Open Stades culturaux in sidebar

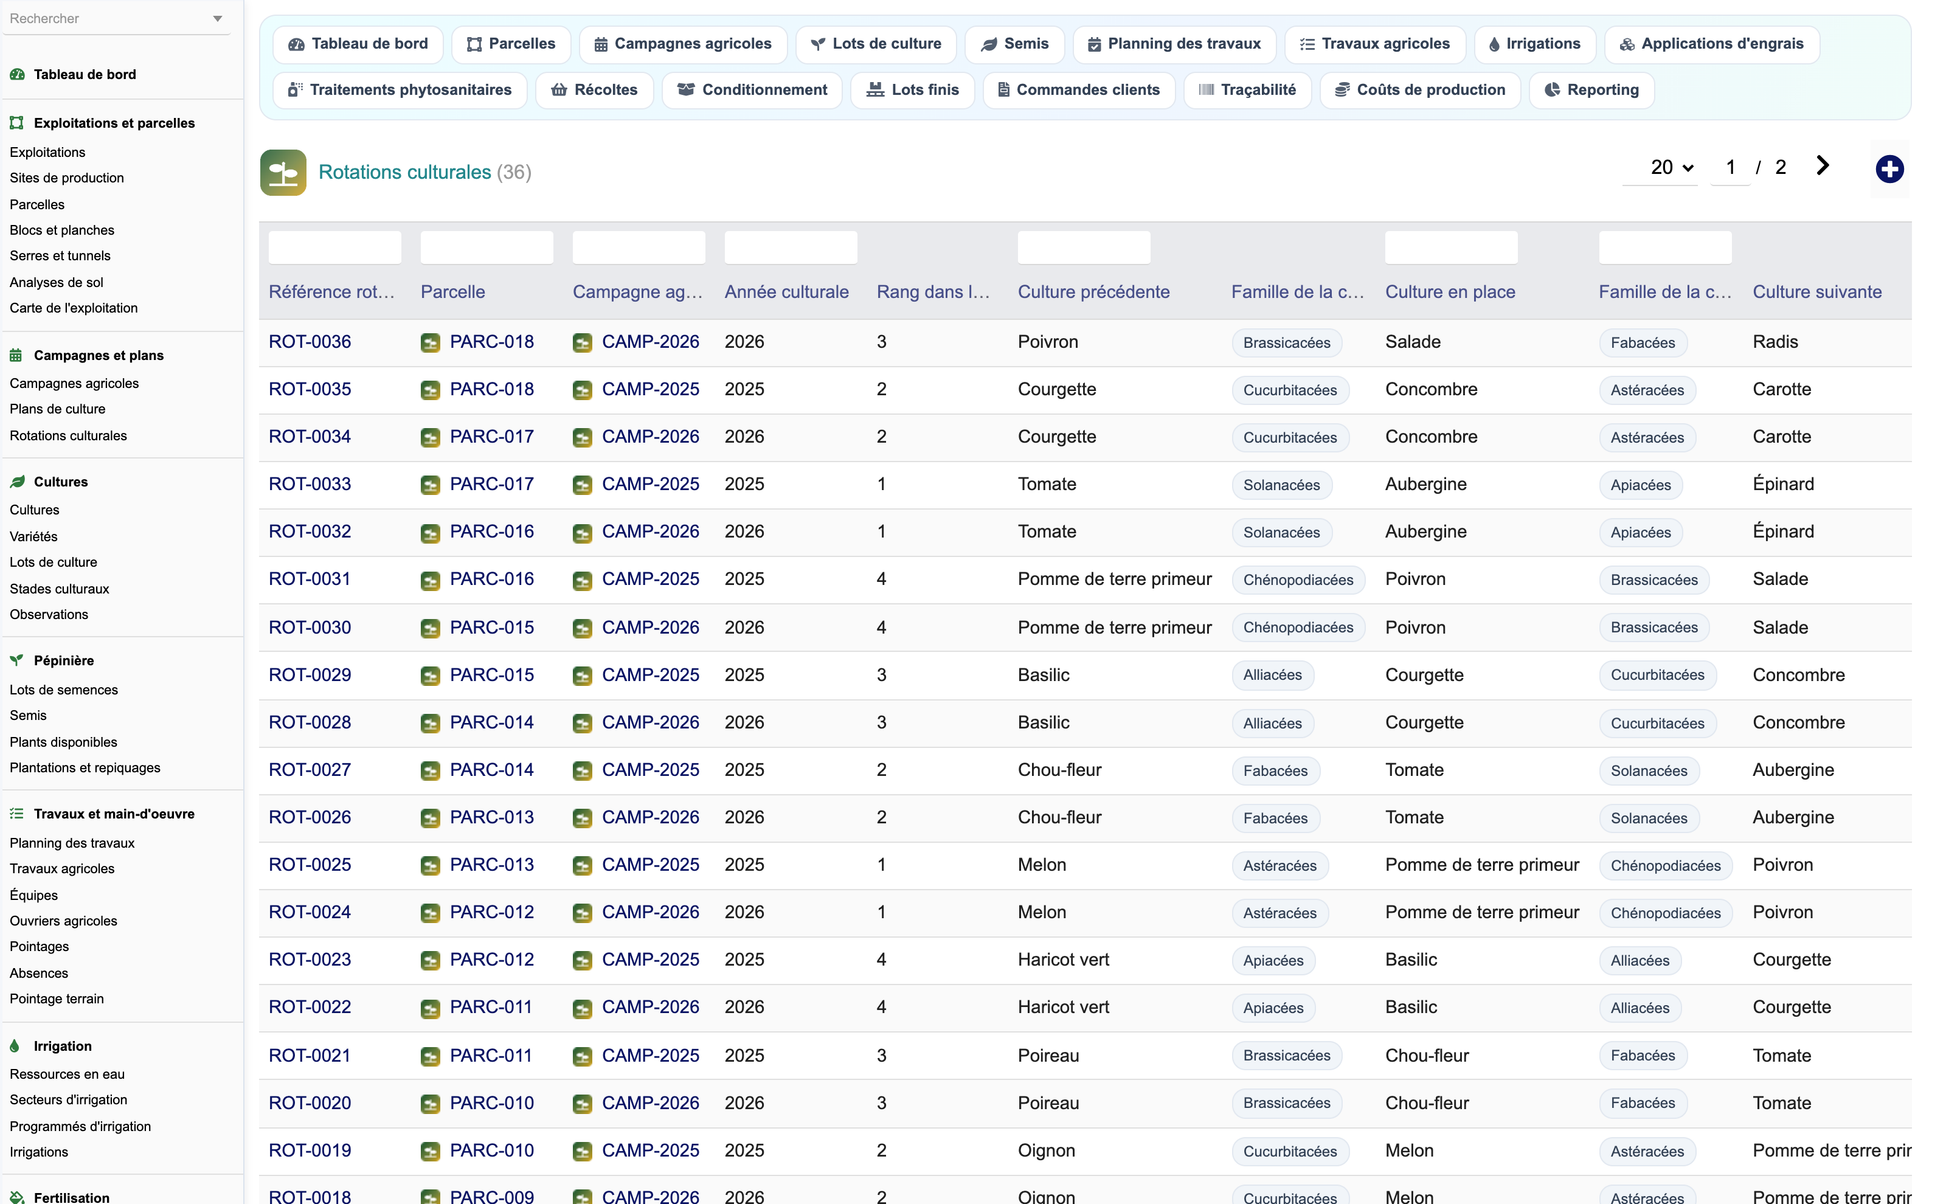click(x=59, y=589)
